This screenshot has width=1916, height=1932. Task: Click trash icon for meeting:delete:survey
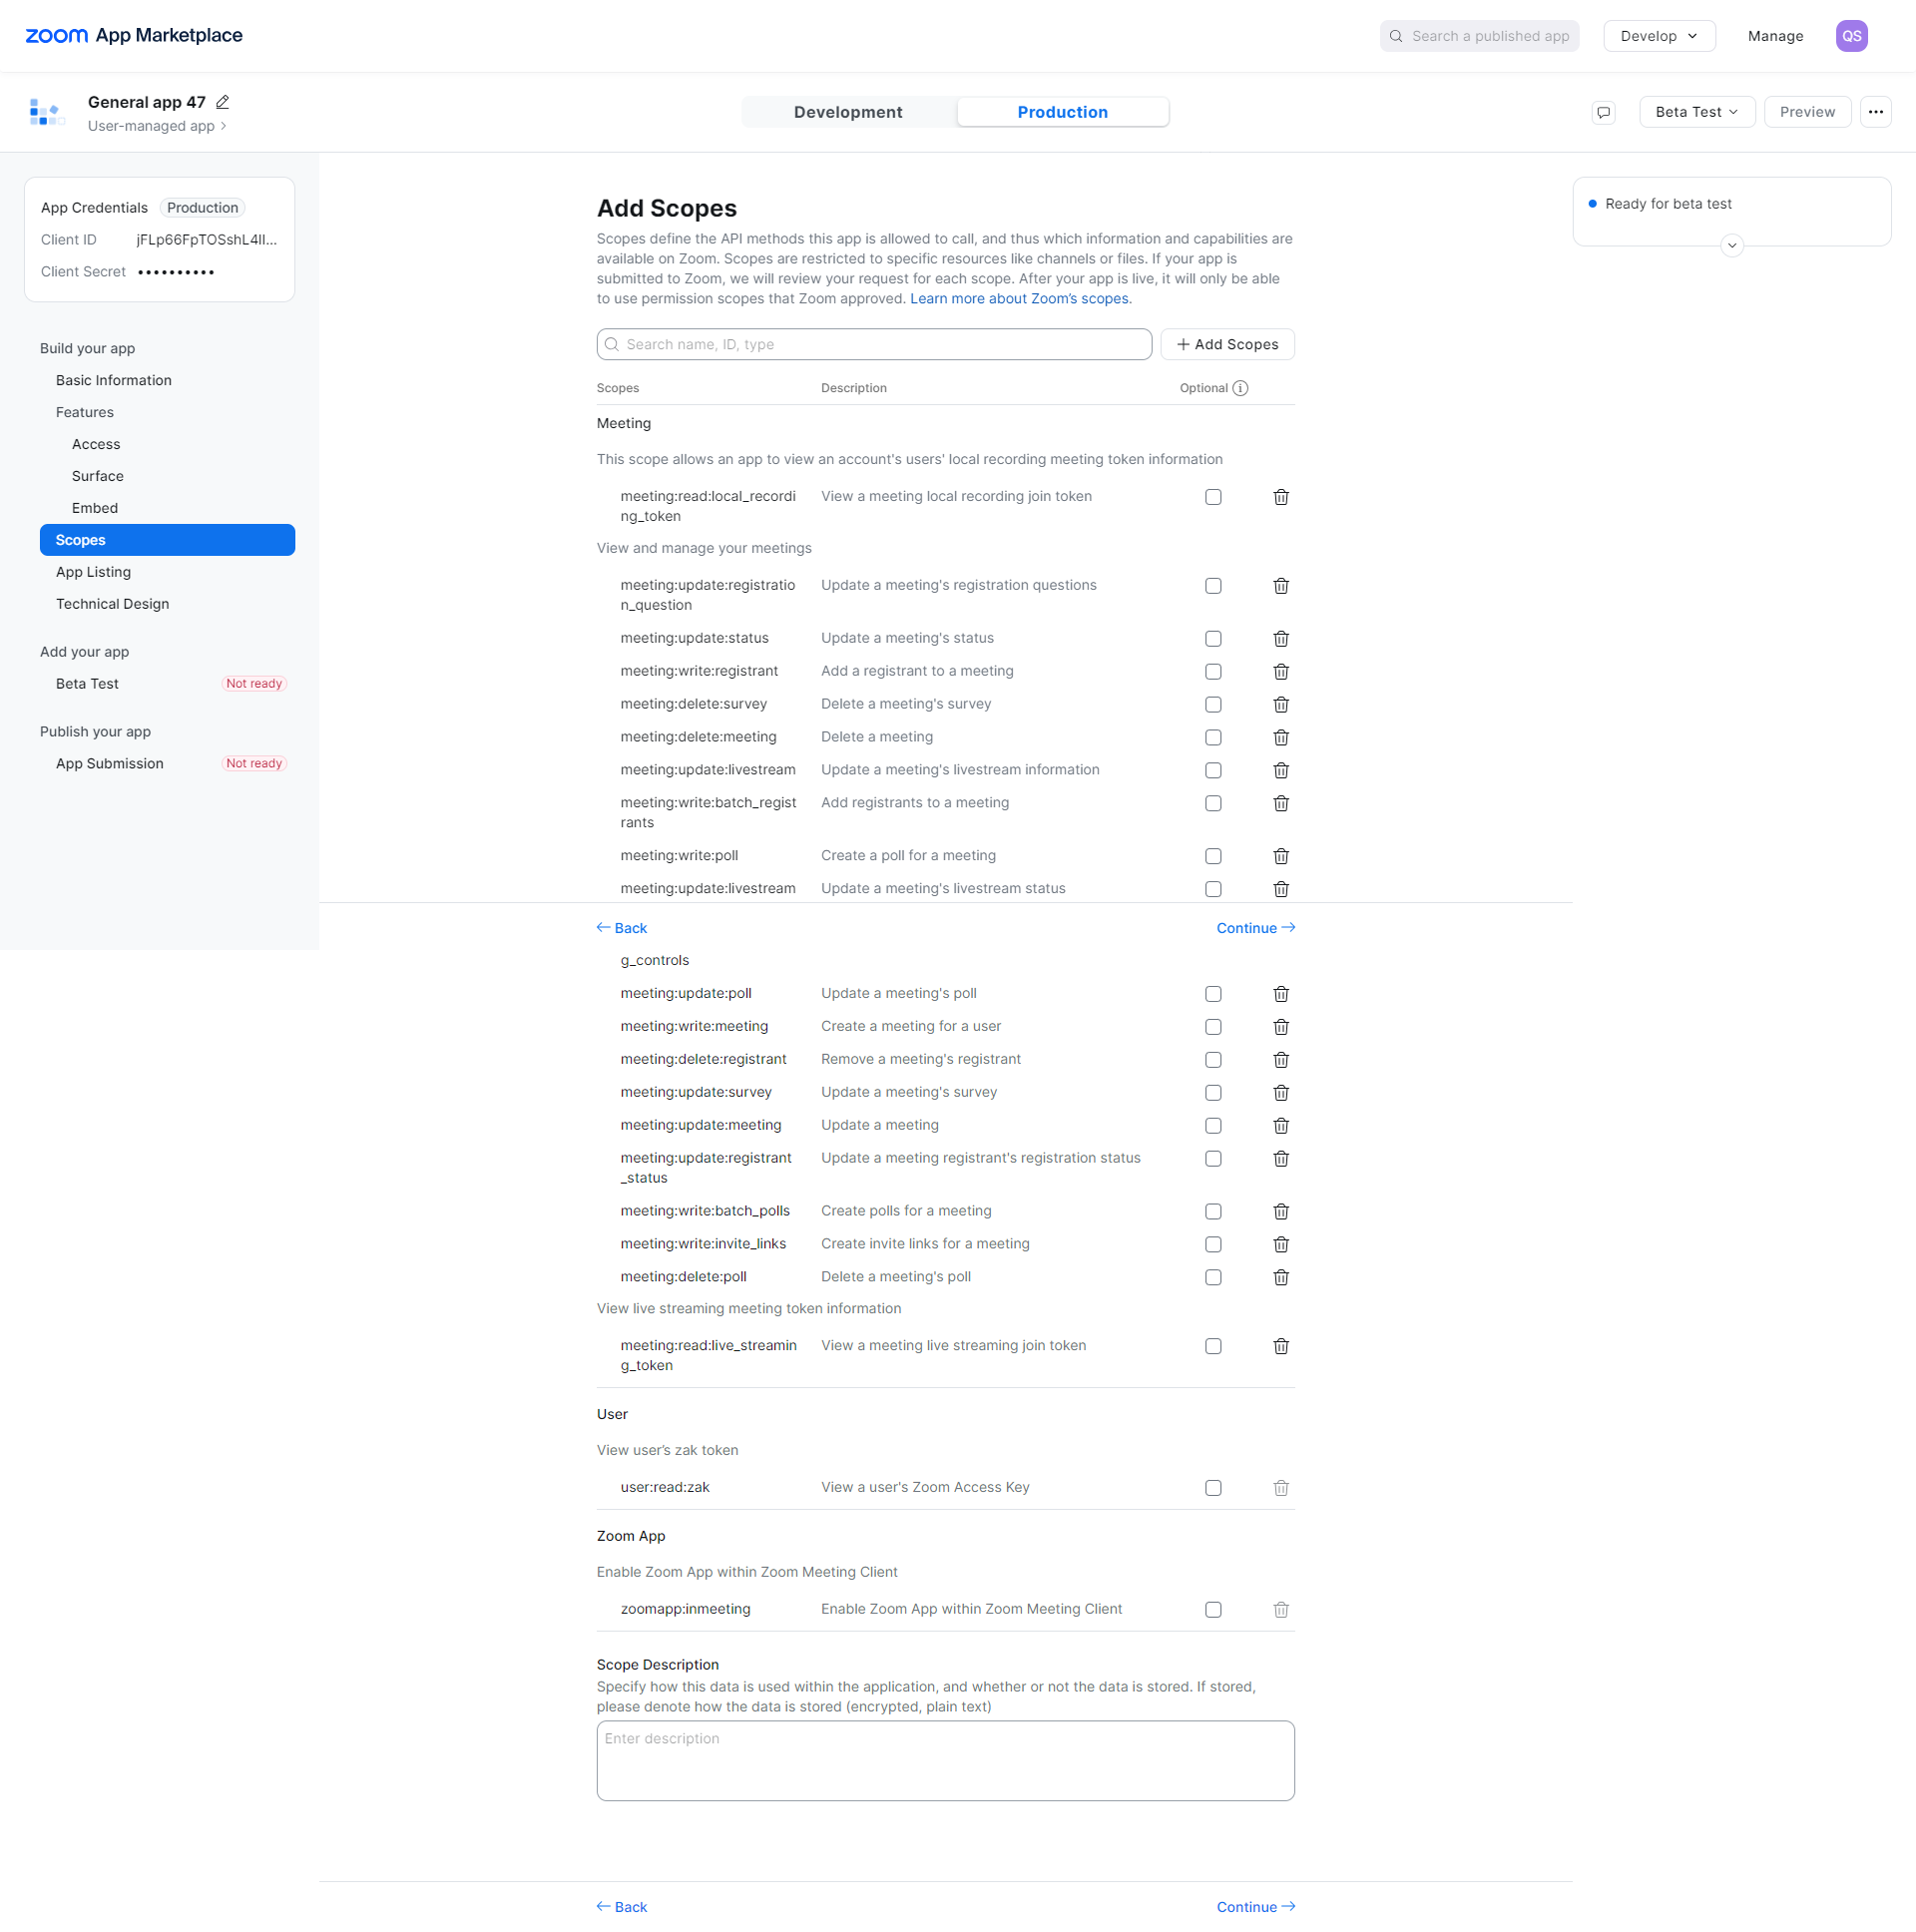coord(1280,705)
